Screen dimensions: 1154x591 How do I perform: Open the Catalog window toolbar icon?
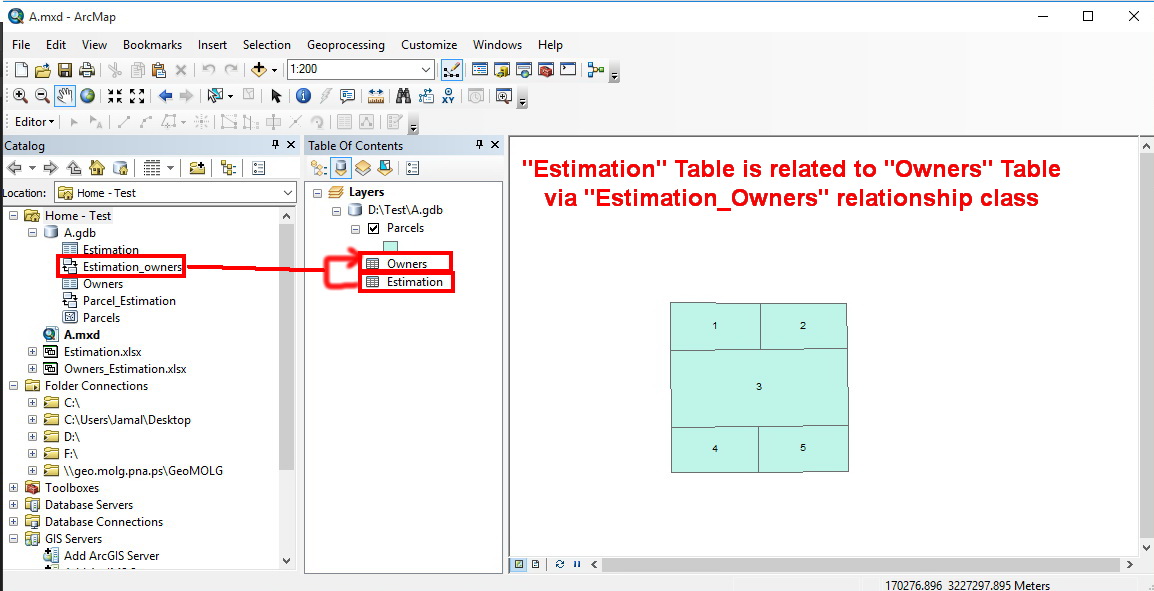pos(502,70)
